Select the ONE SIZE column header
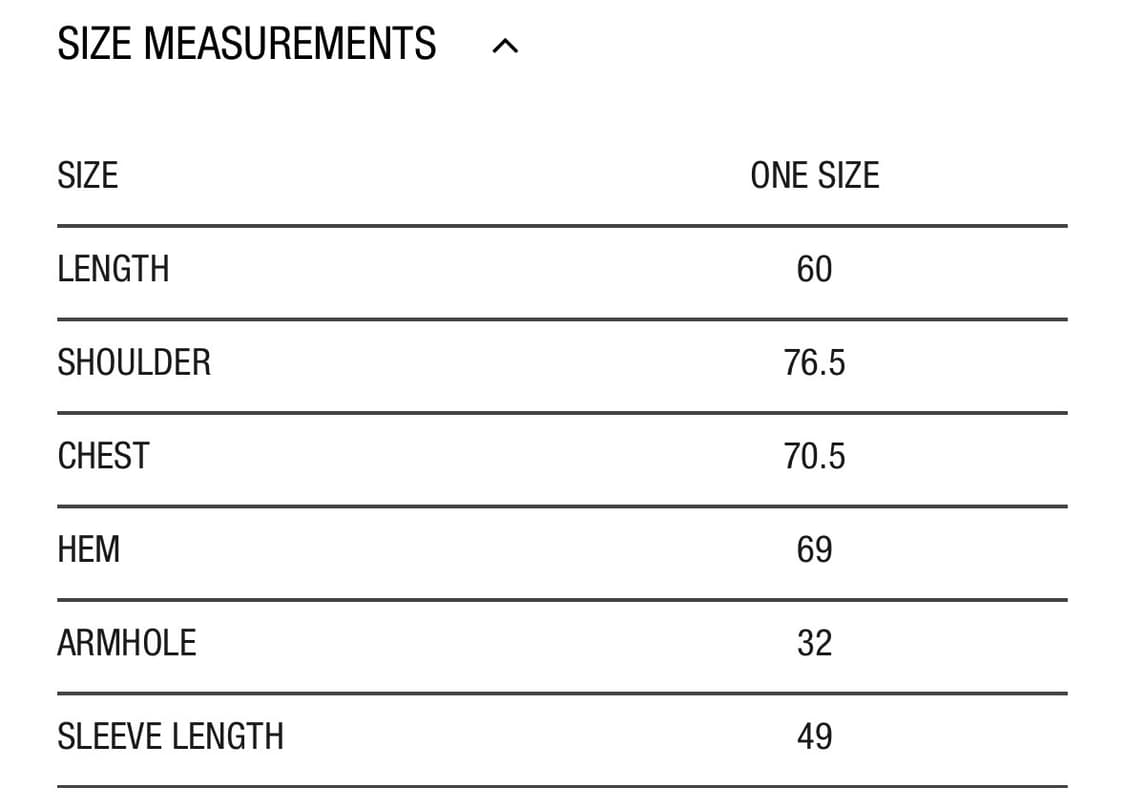 (814, 176)
